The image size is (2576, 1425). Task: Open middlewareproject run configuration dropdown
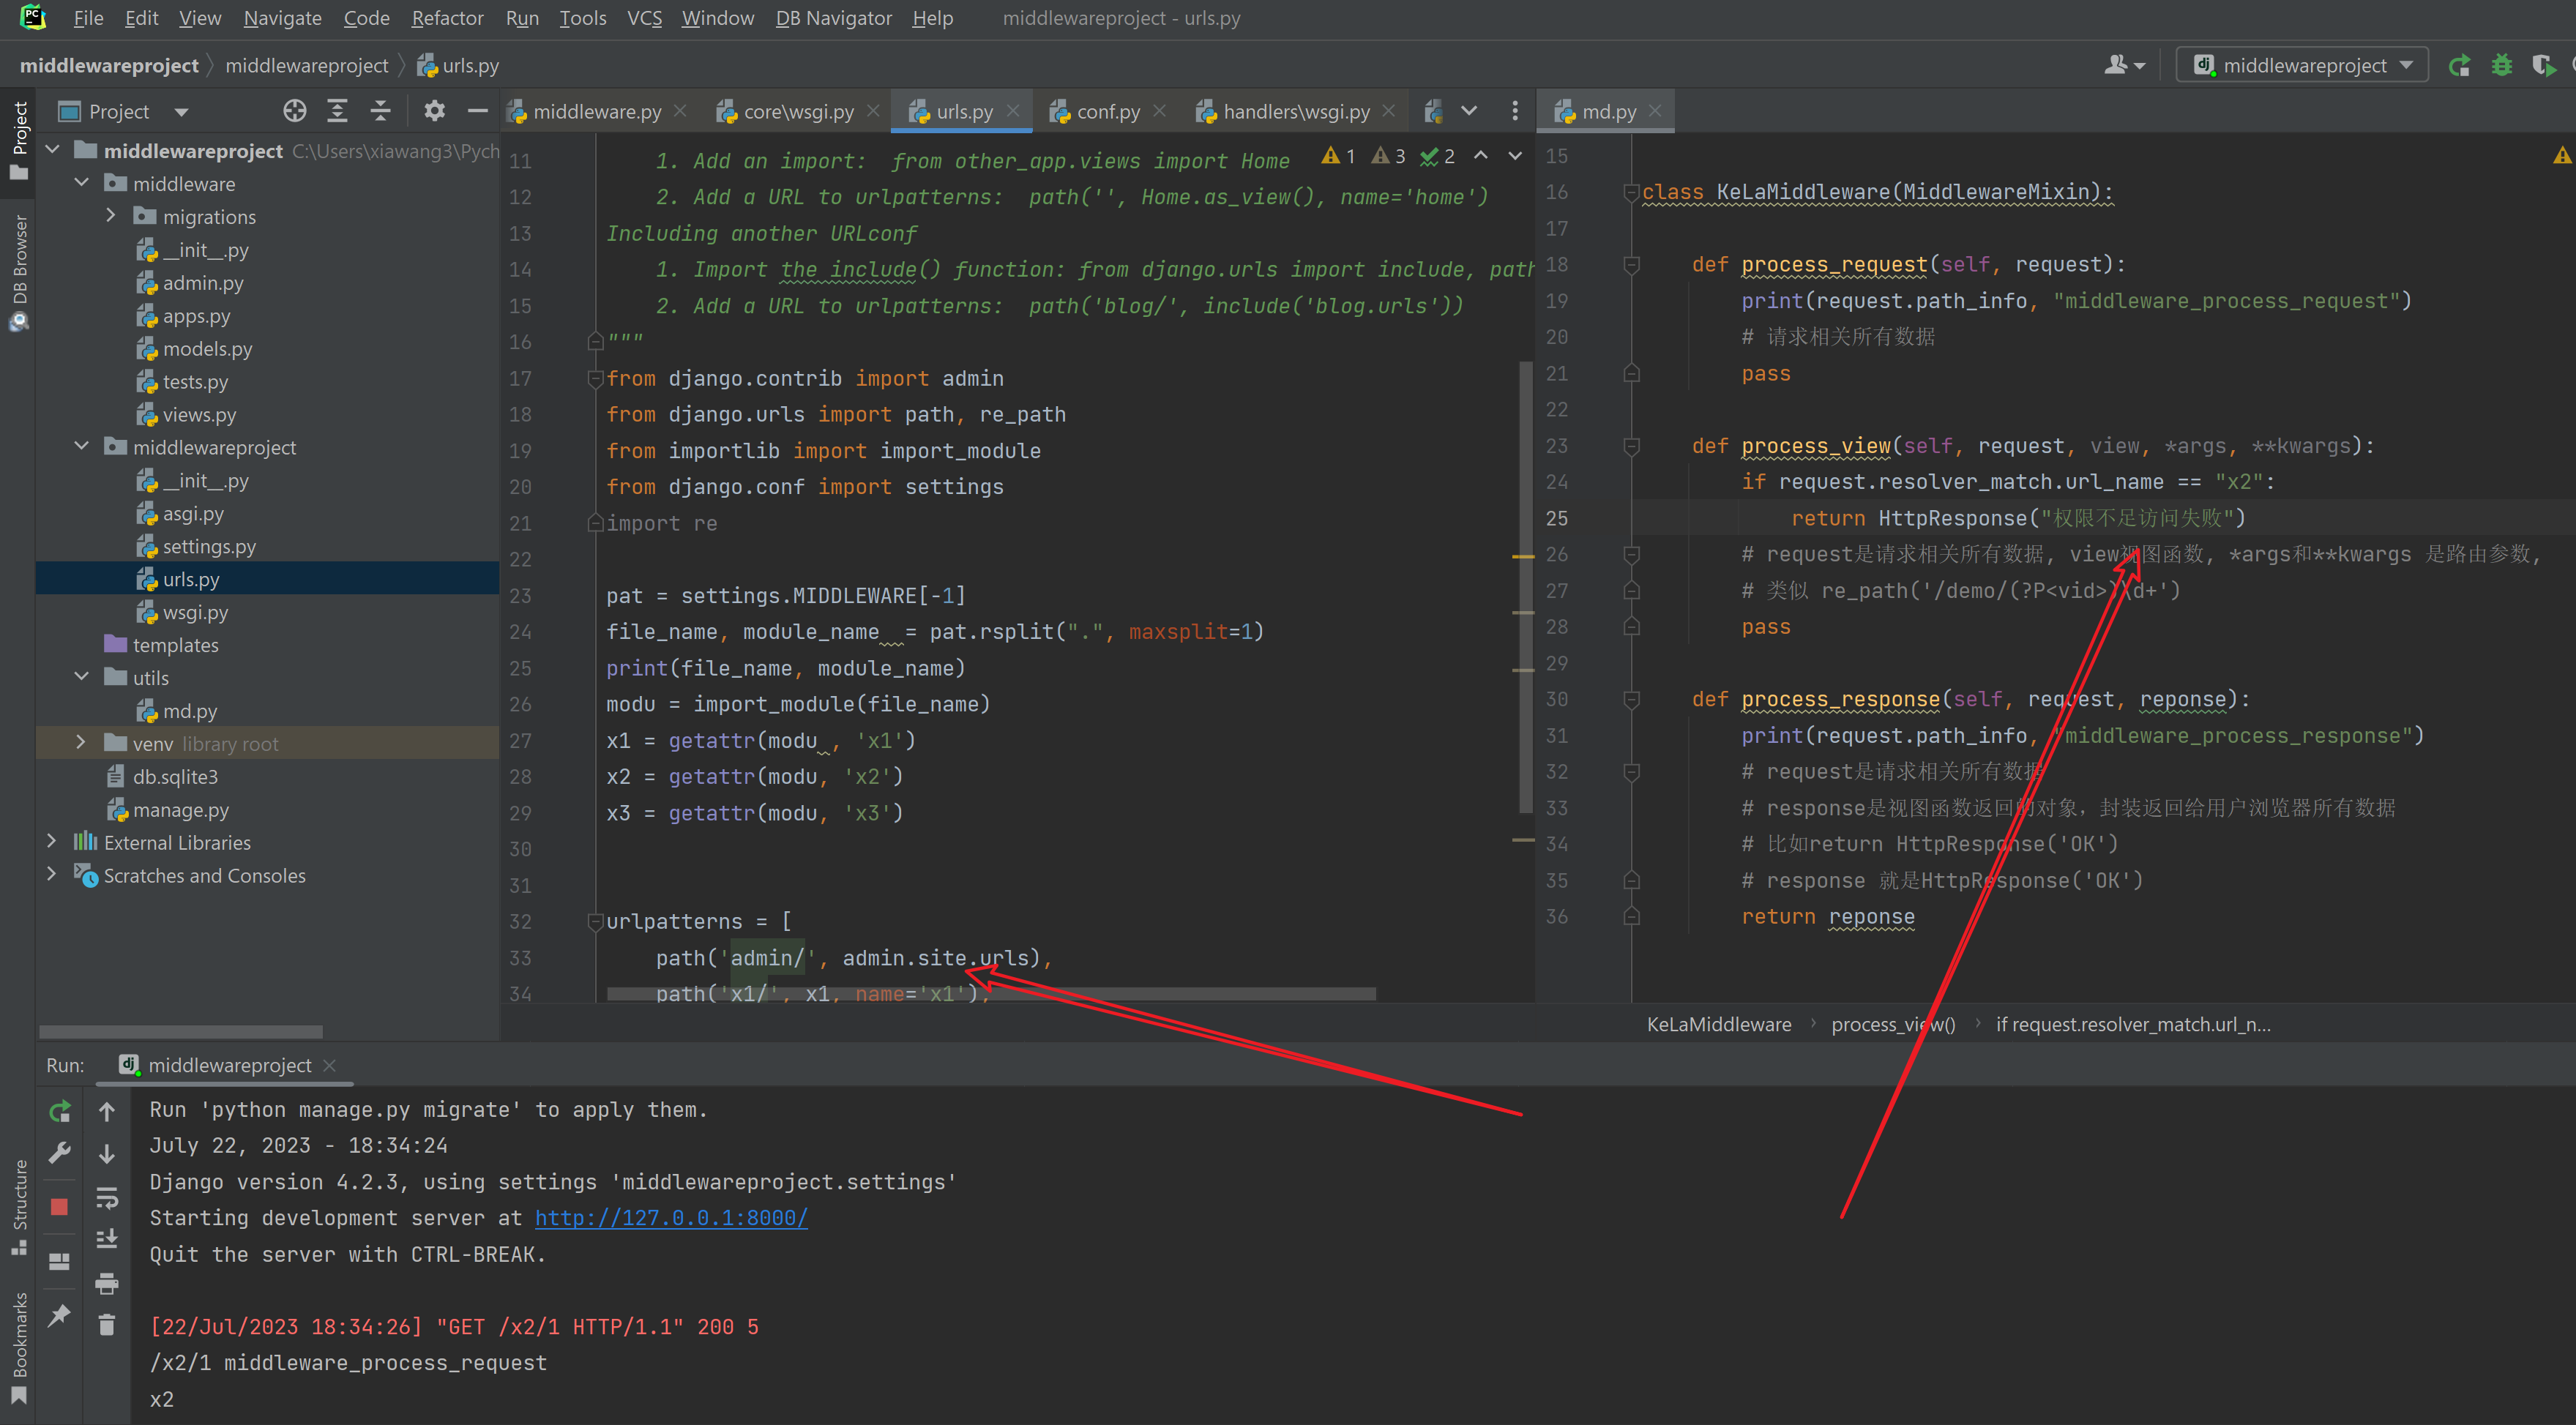pos(2302,66)
